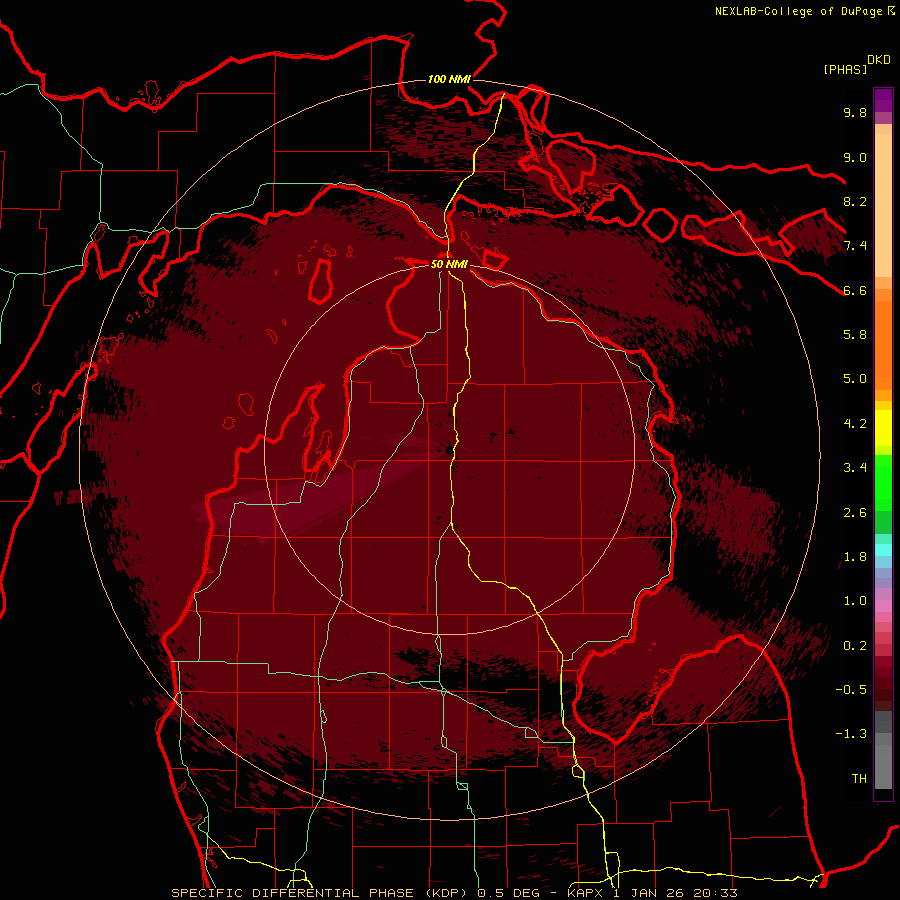Click the 50 NMI range ring label
900x900 pixels.
(x=449, y=264)
